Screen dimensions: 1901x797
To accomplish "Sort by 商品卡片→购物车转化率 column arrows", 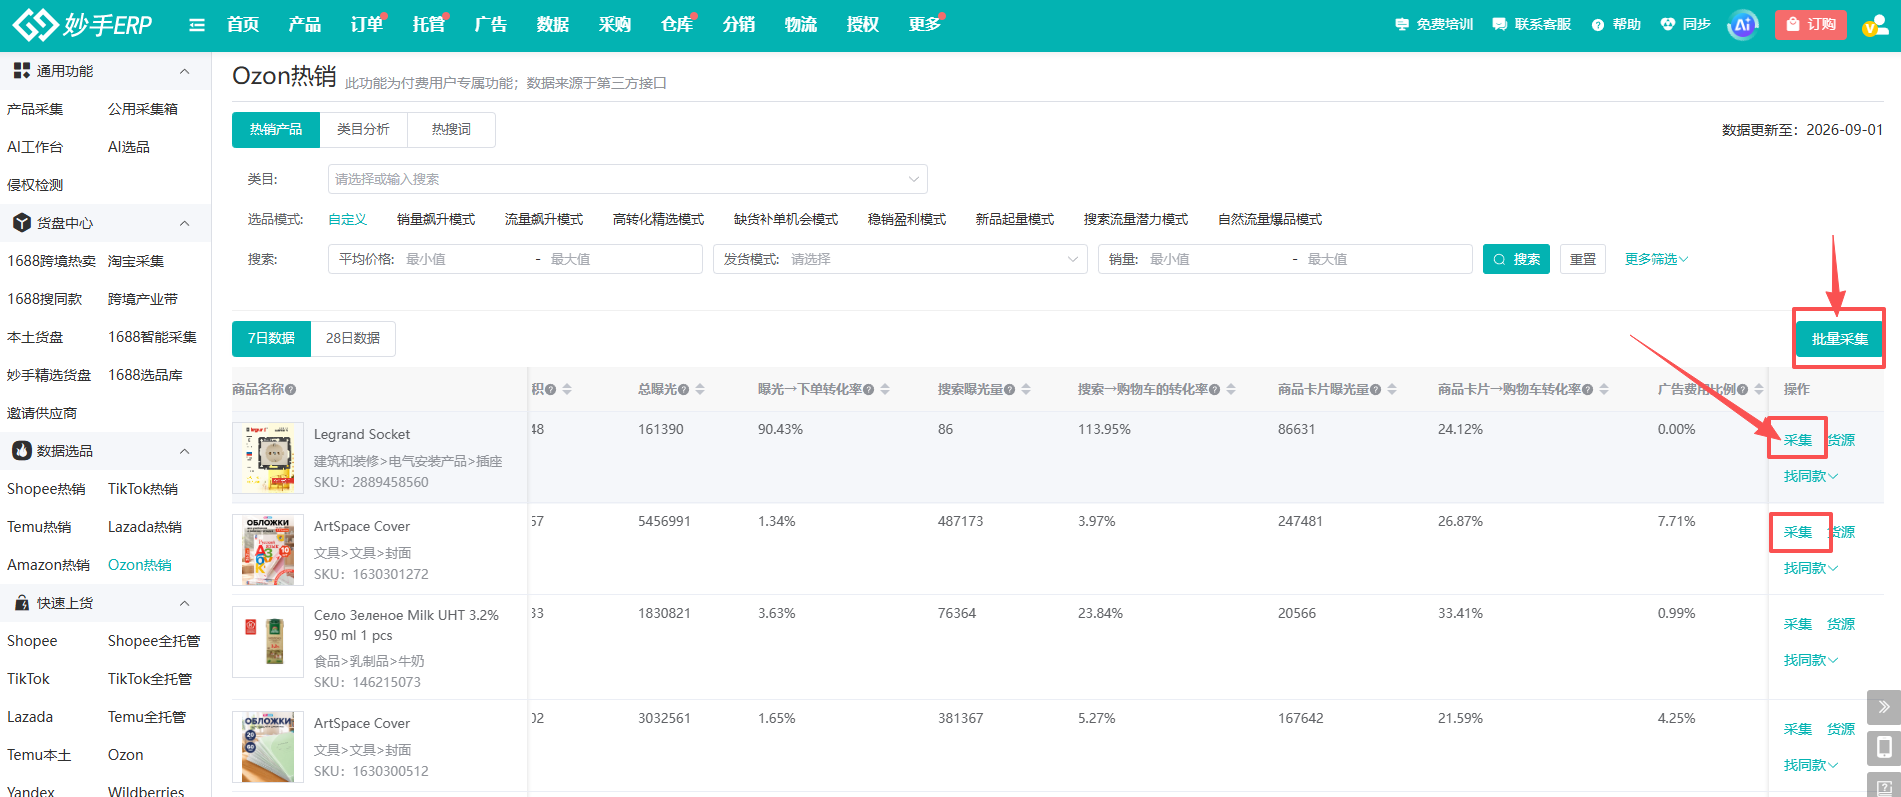I will [x=1604, y=389].
